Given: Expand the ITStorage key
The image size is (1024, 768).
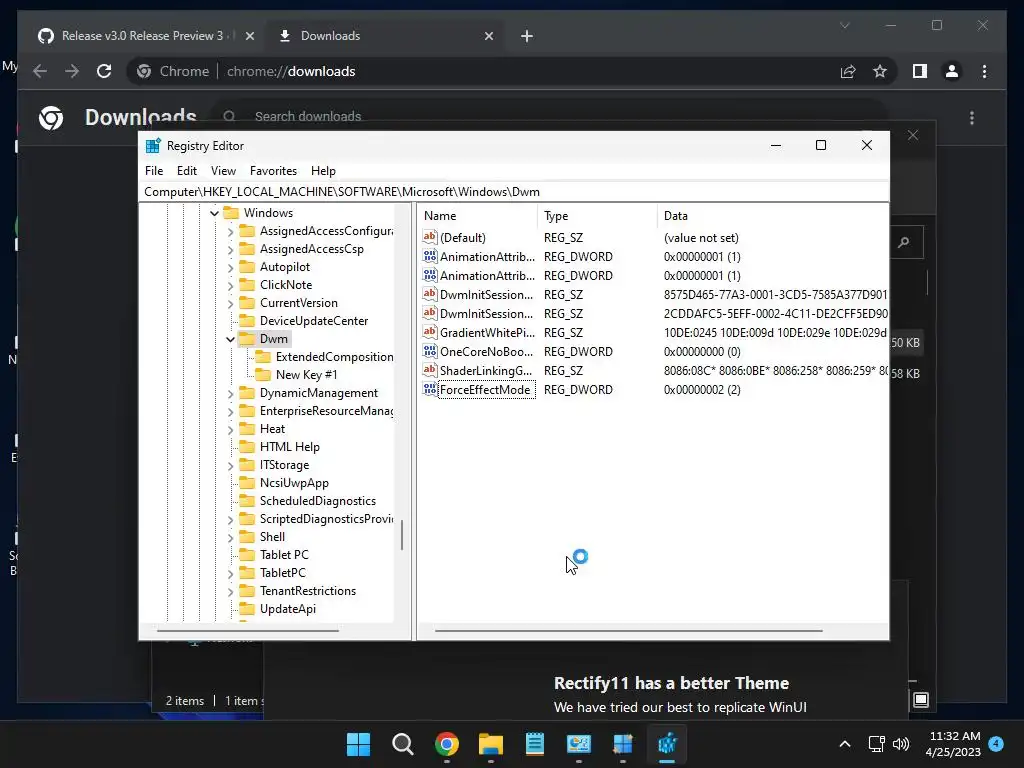Looking at the screenshot, I should pos(230,465).
